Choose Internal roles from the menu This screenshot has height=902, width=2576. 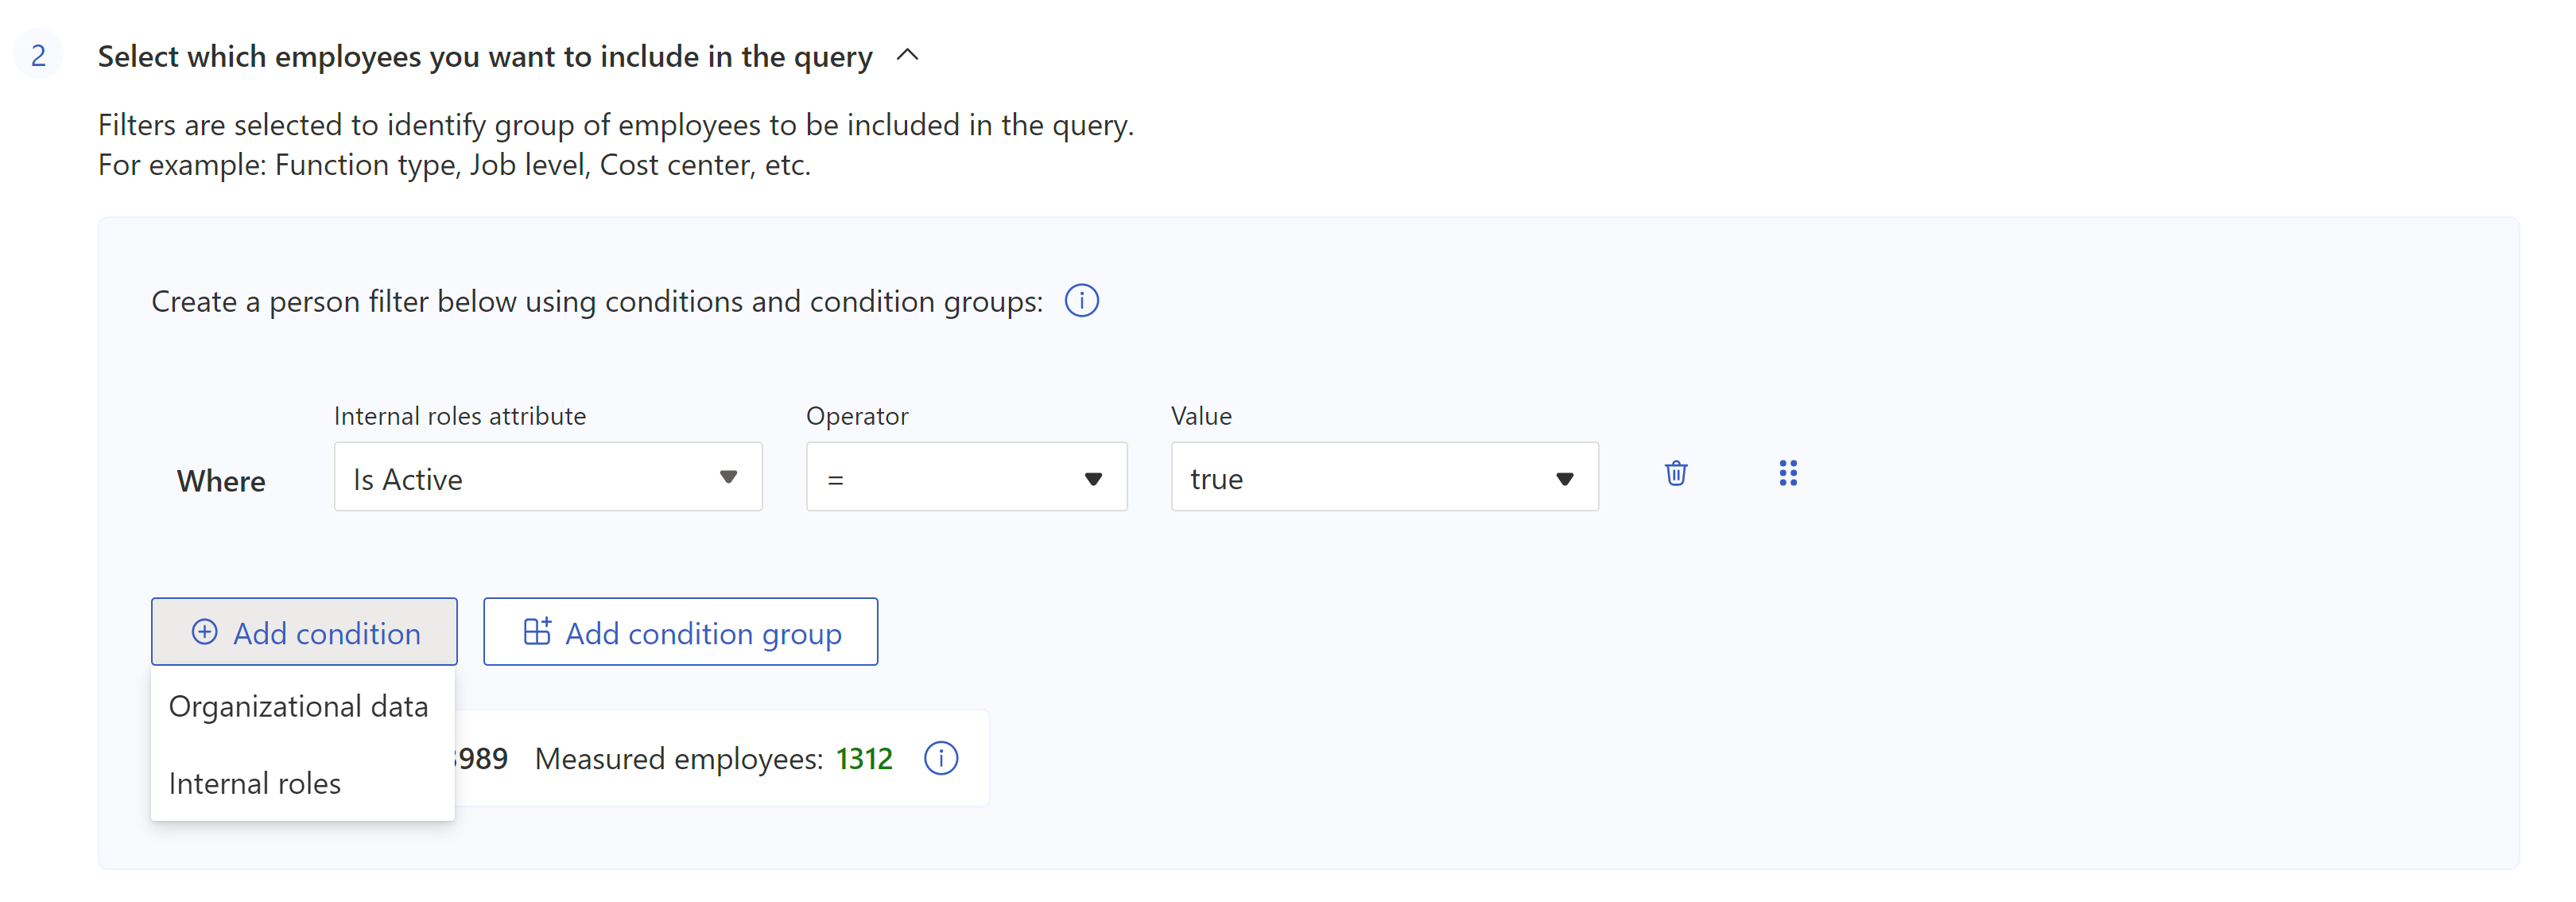255,784
